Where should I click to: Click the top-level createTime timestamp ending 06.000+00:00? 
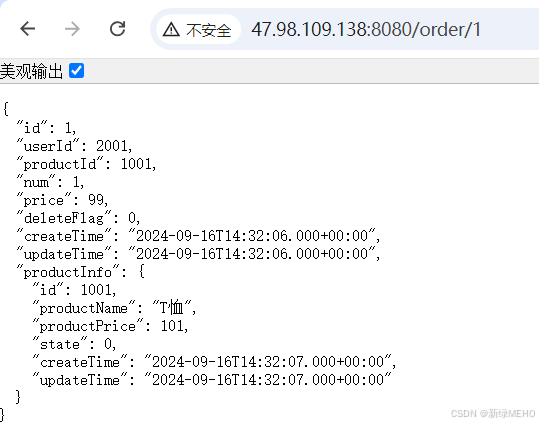[252, 236]
